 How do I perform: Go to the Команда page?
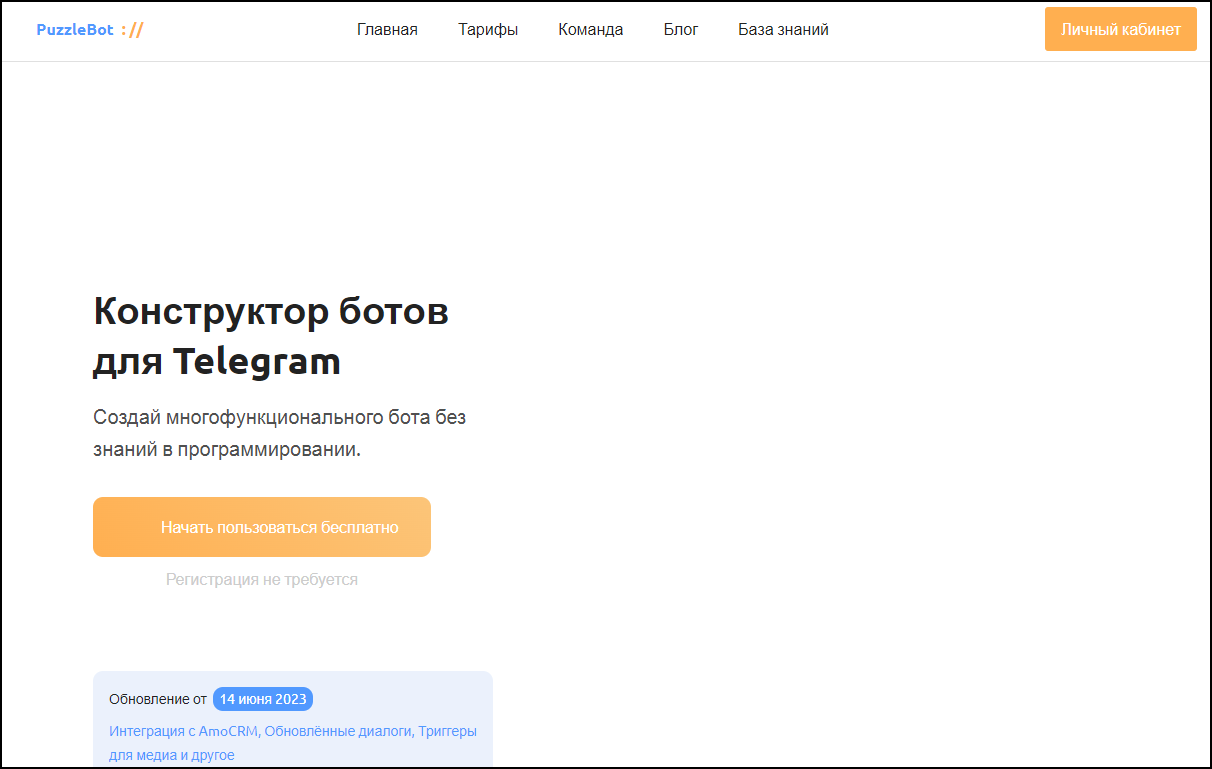click(x=590, y=30)
